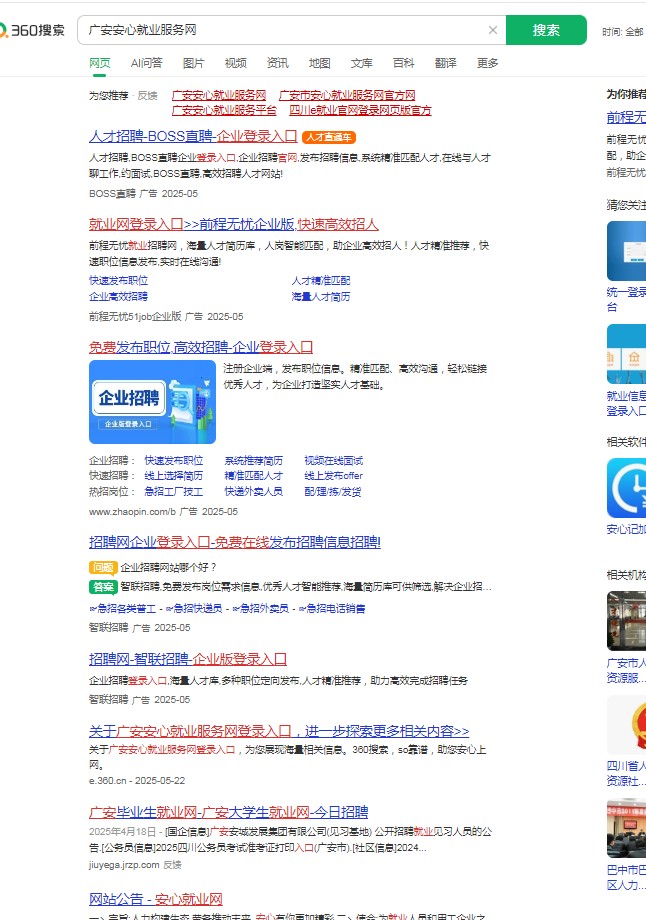Switch to the 图片 tab
646x920 pixels.
194,63
